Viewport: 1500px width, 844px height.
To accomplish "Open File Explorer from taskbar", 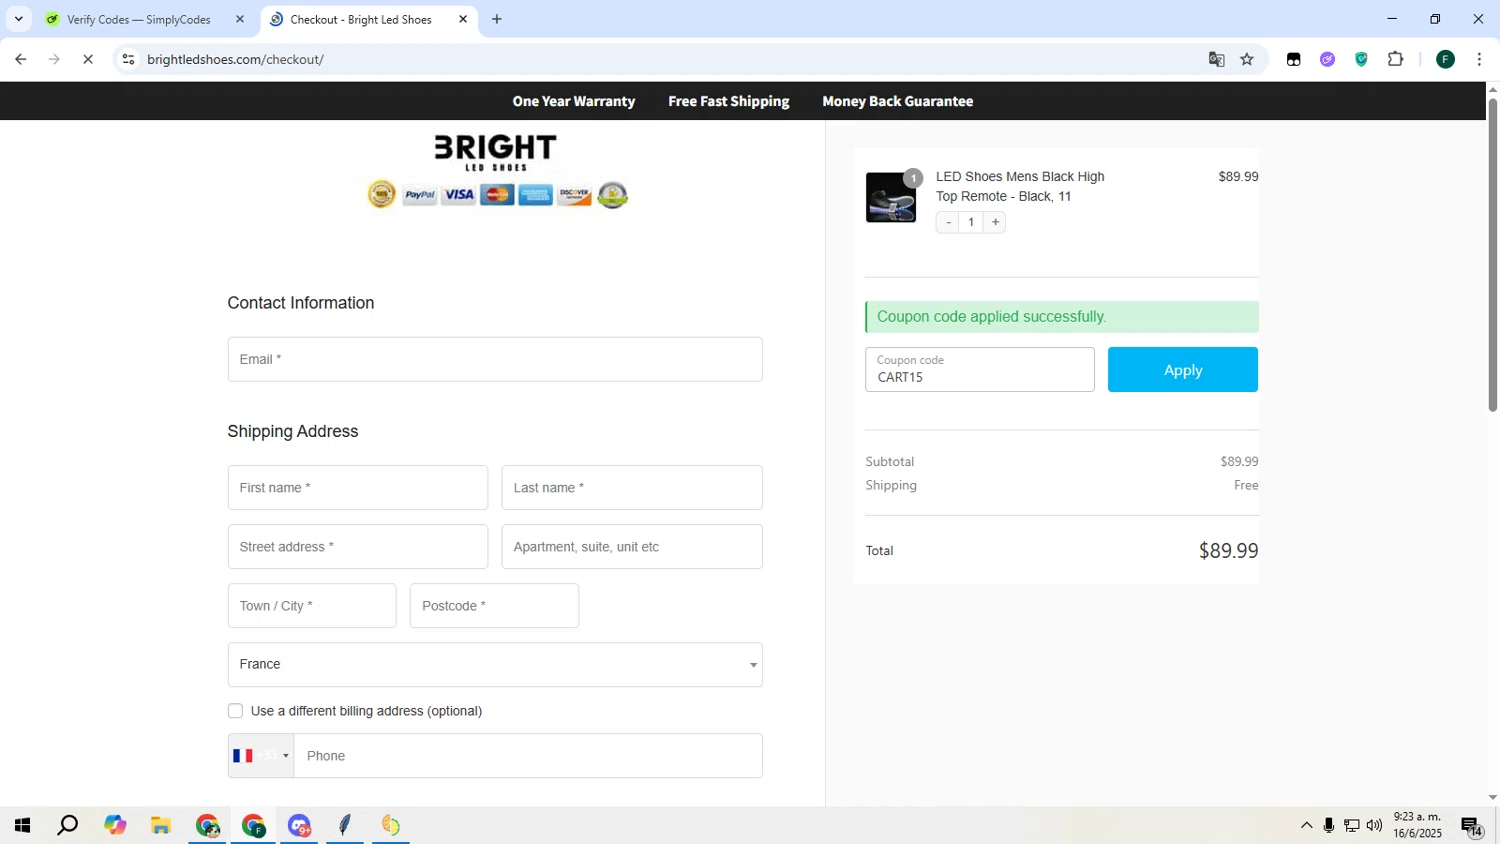I will coord(161,825).
